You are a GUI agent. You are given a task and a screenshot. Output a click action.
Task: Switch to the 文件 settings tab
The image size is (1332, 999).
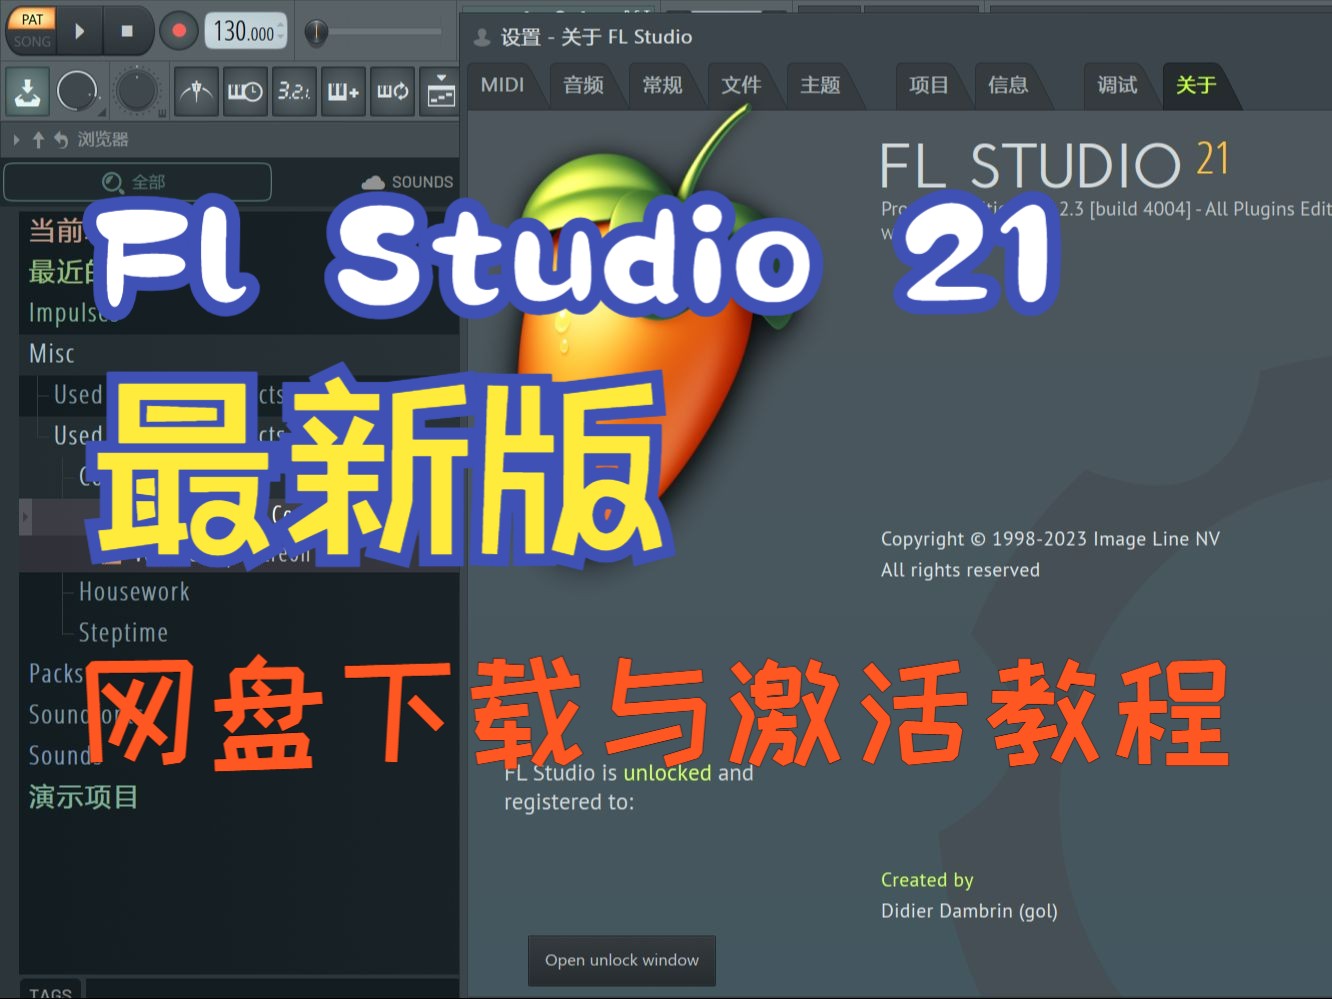(x=741, y=85)
